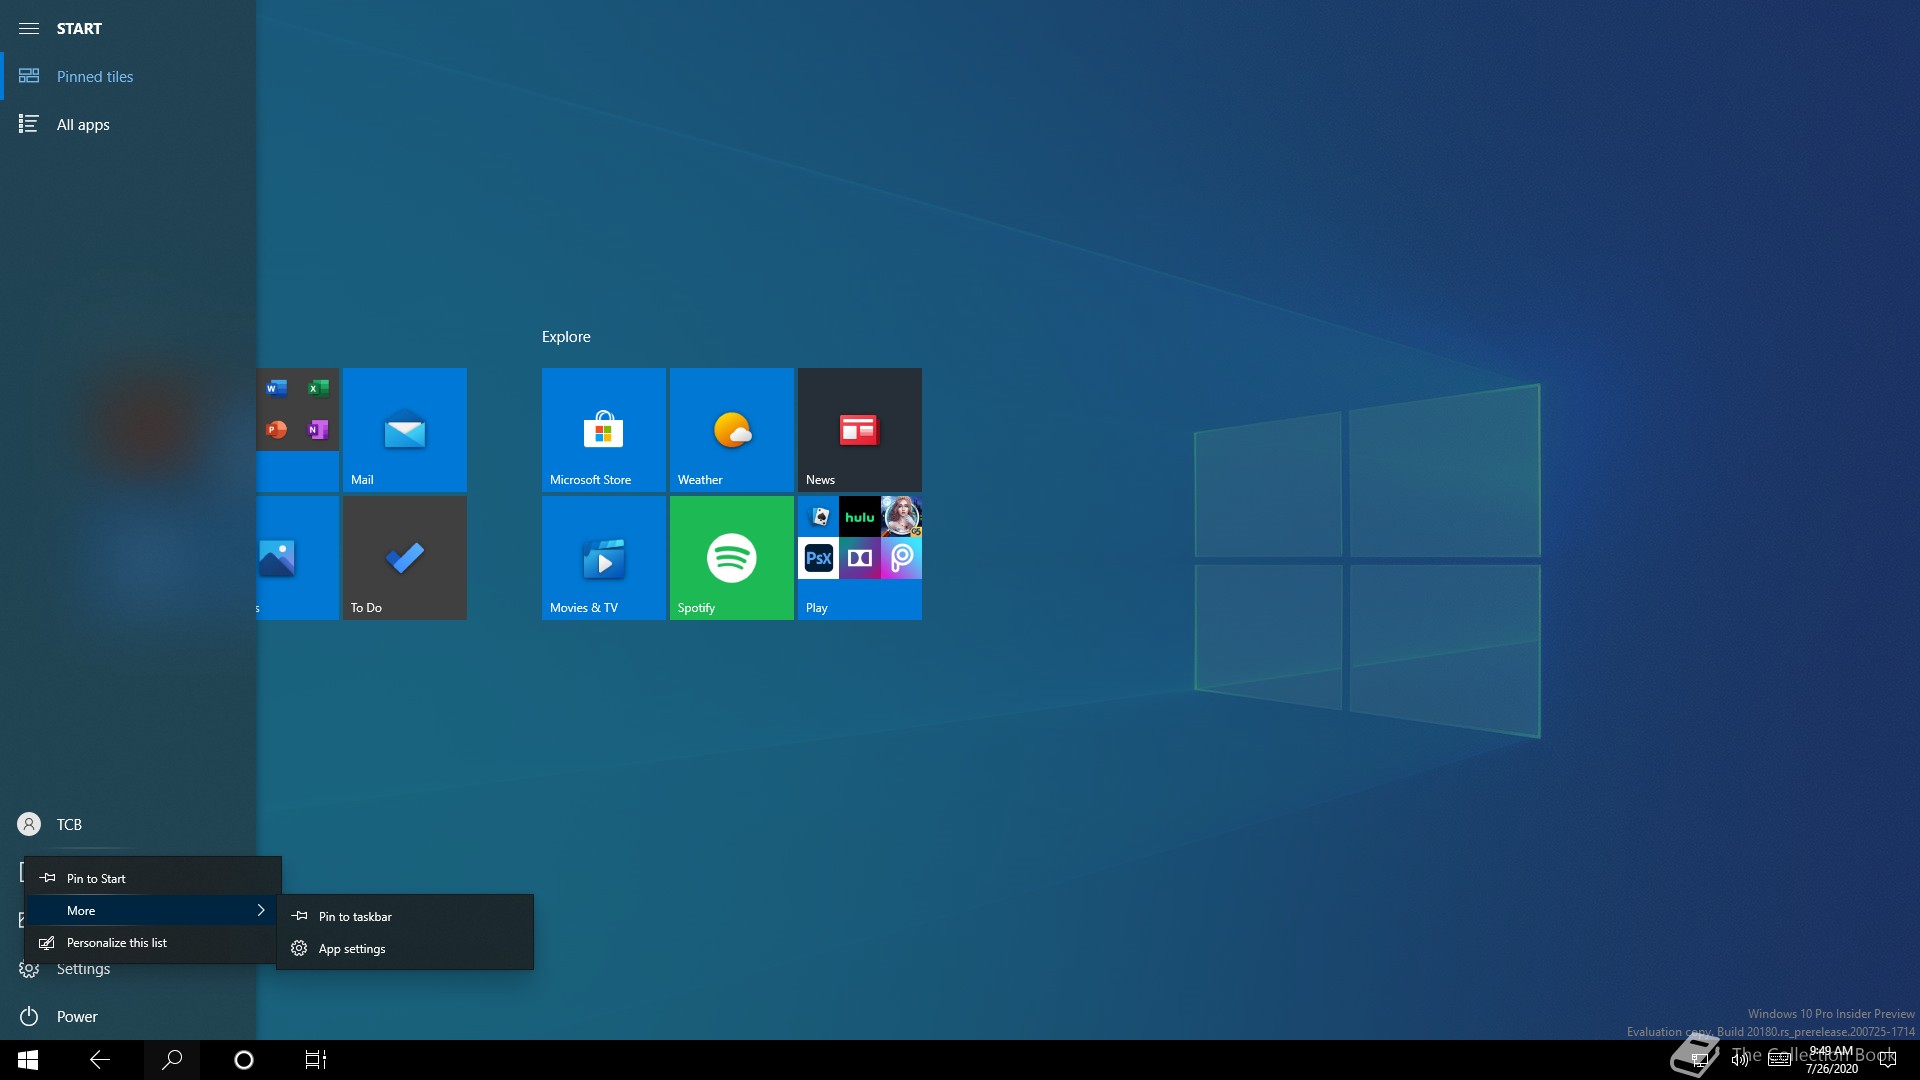Click the hamburger menu icon beside START

29,28
